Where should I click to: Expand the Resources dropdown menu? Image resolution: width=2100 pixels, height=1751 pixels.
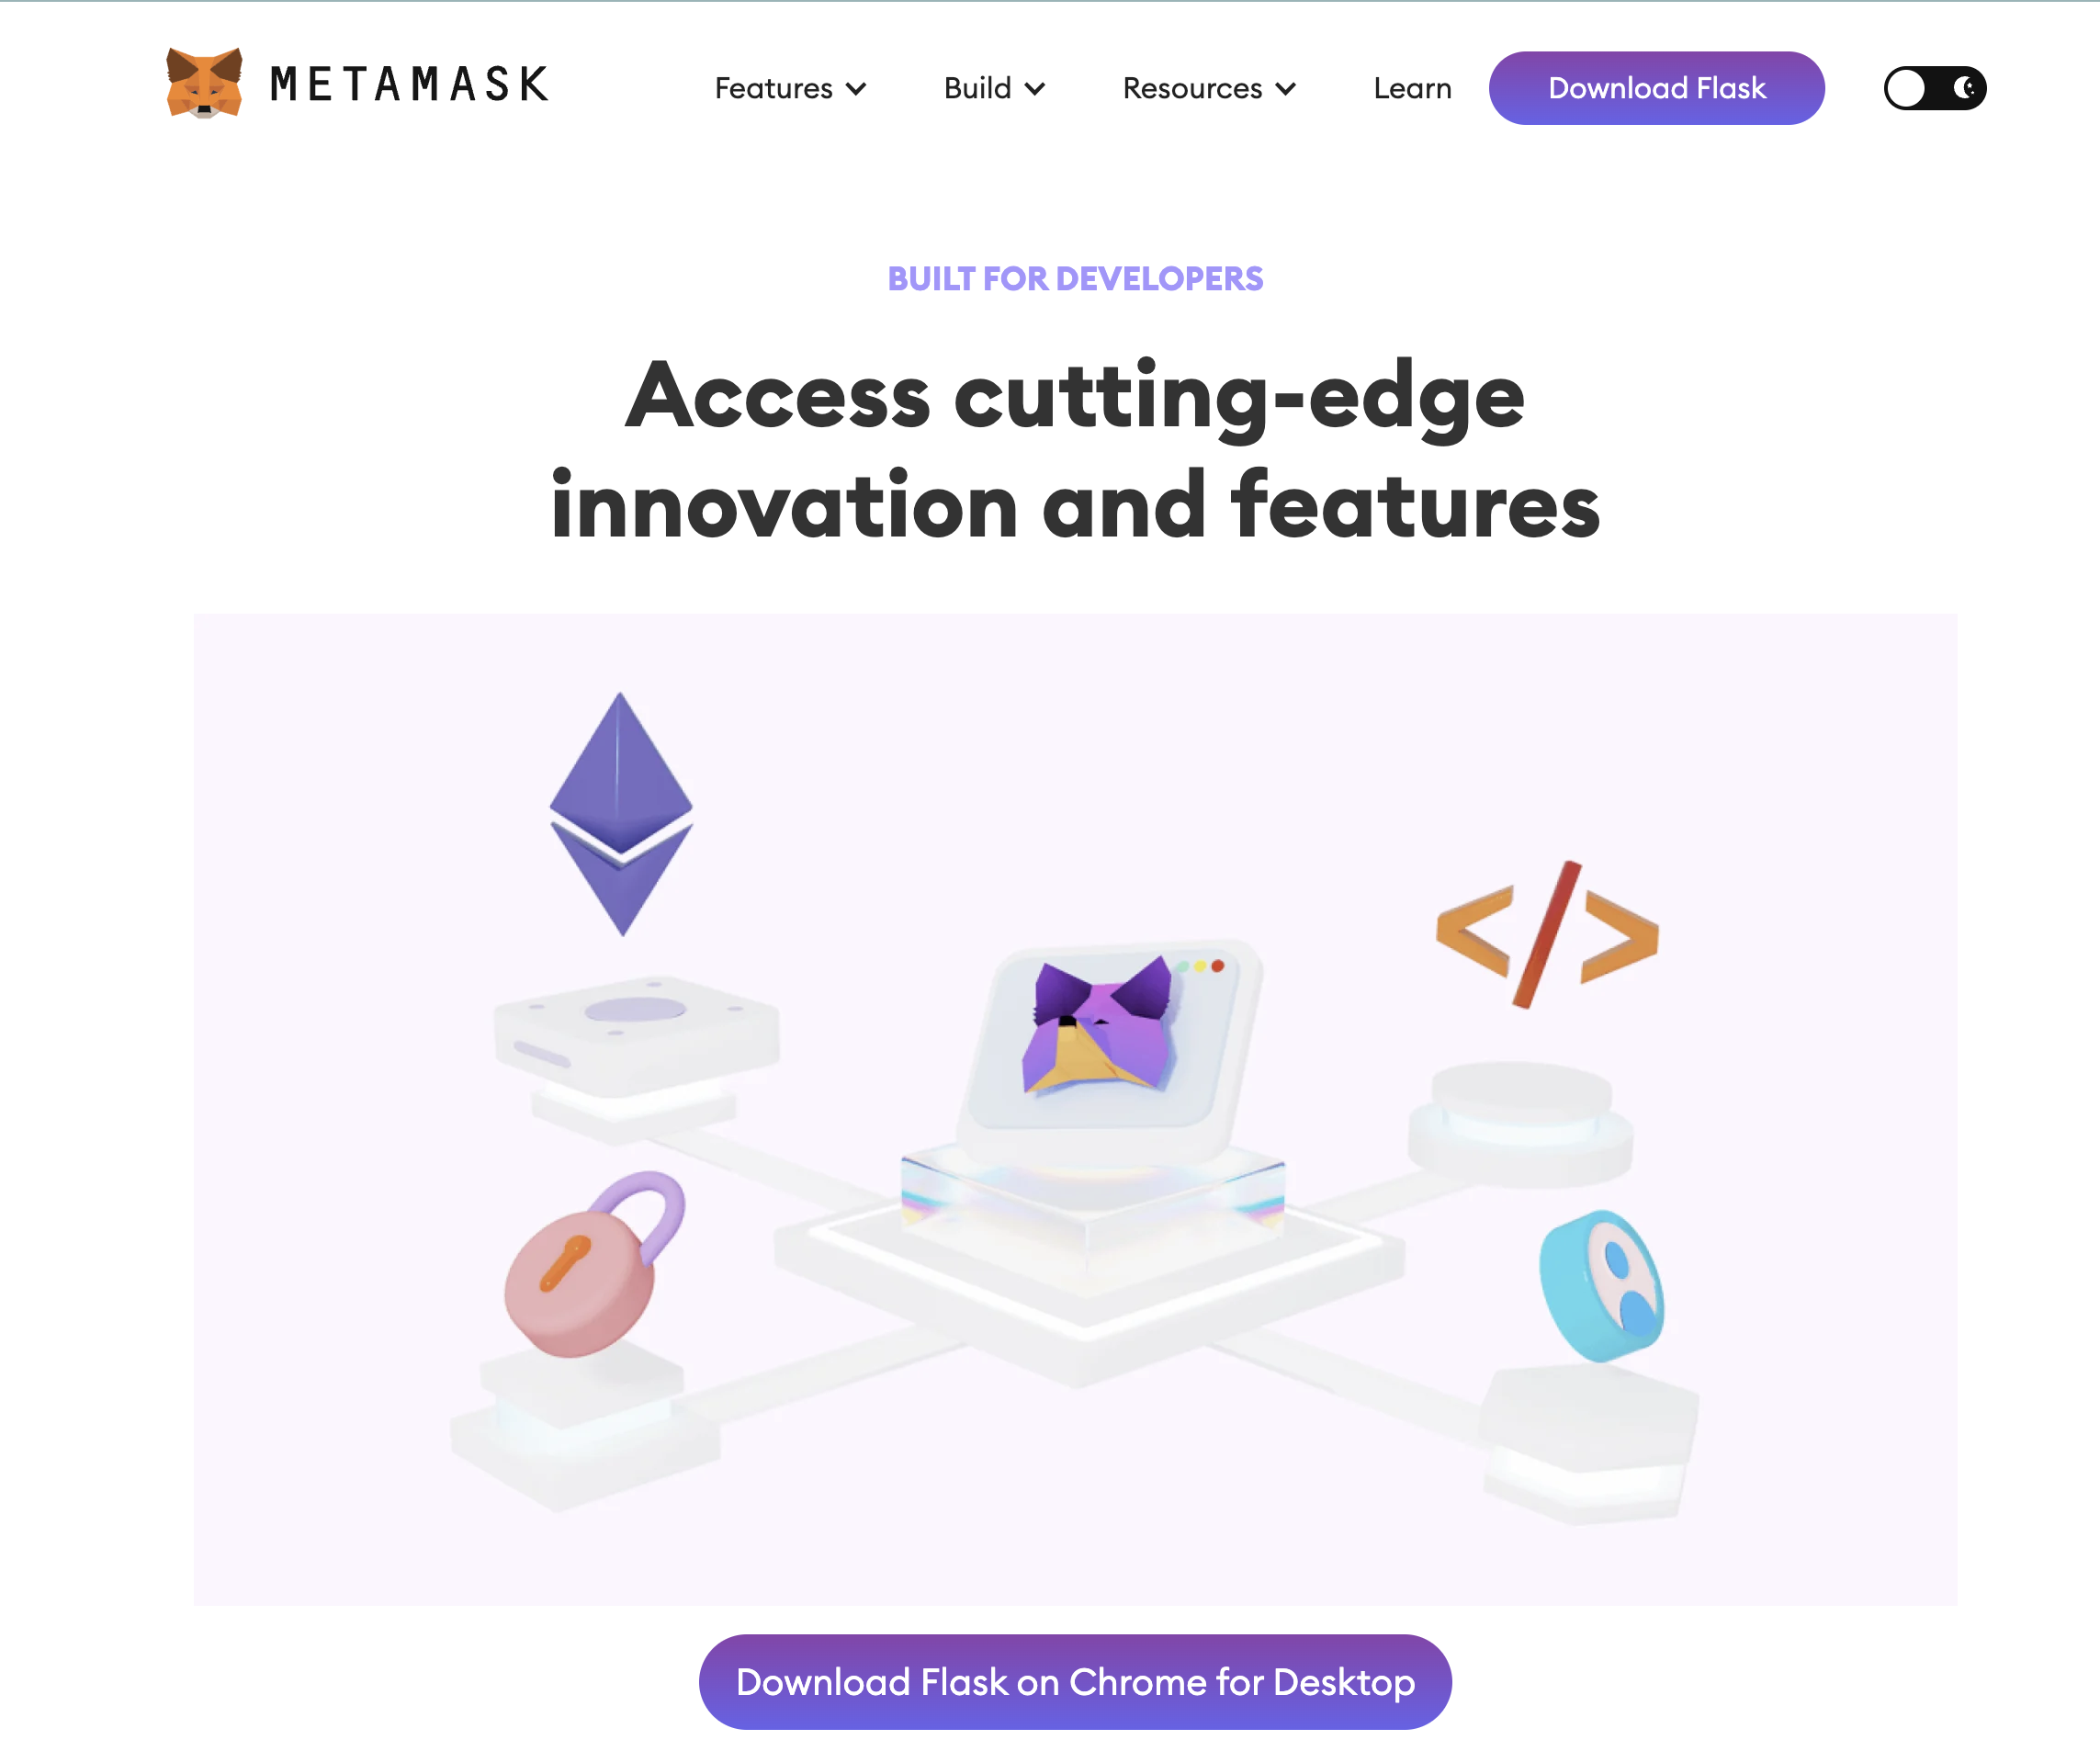click(x=1207, y=87)
